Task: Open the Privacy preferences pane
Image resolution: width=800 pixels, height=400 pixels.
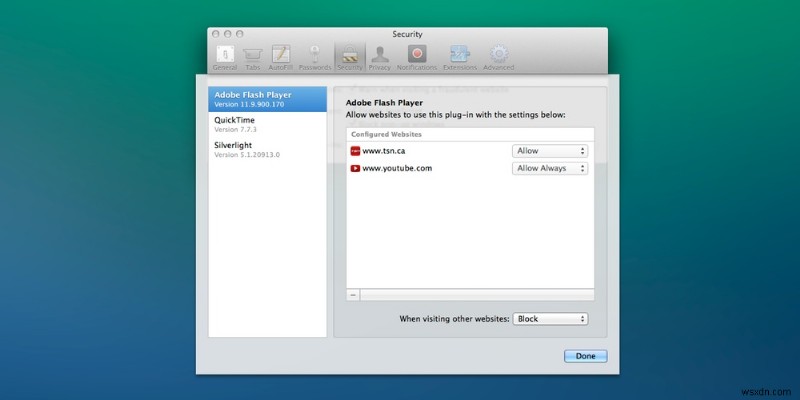Action: click(x=380, y=58)
